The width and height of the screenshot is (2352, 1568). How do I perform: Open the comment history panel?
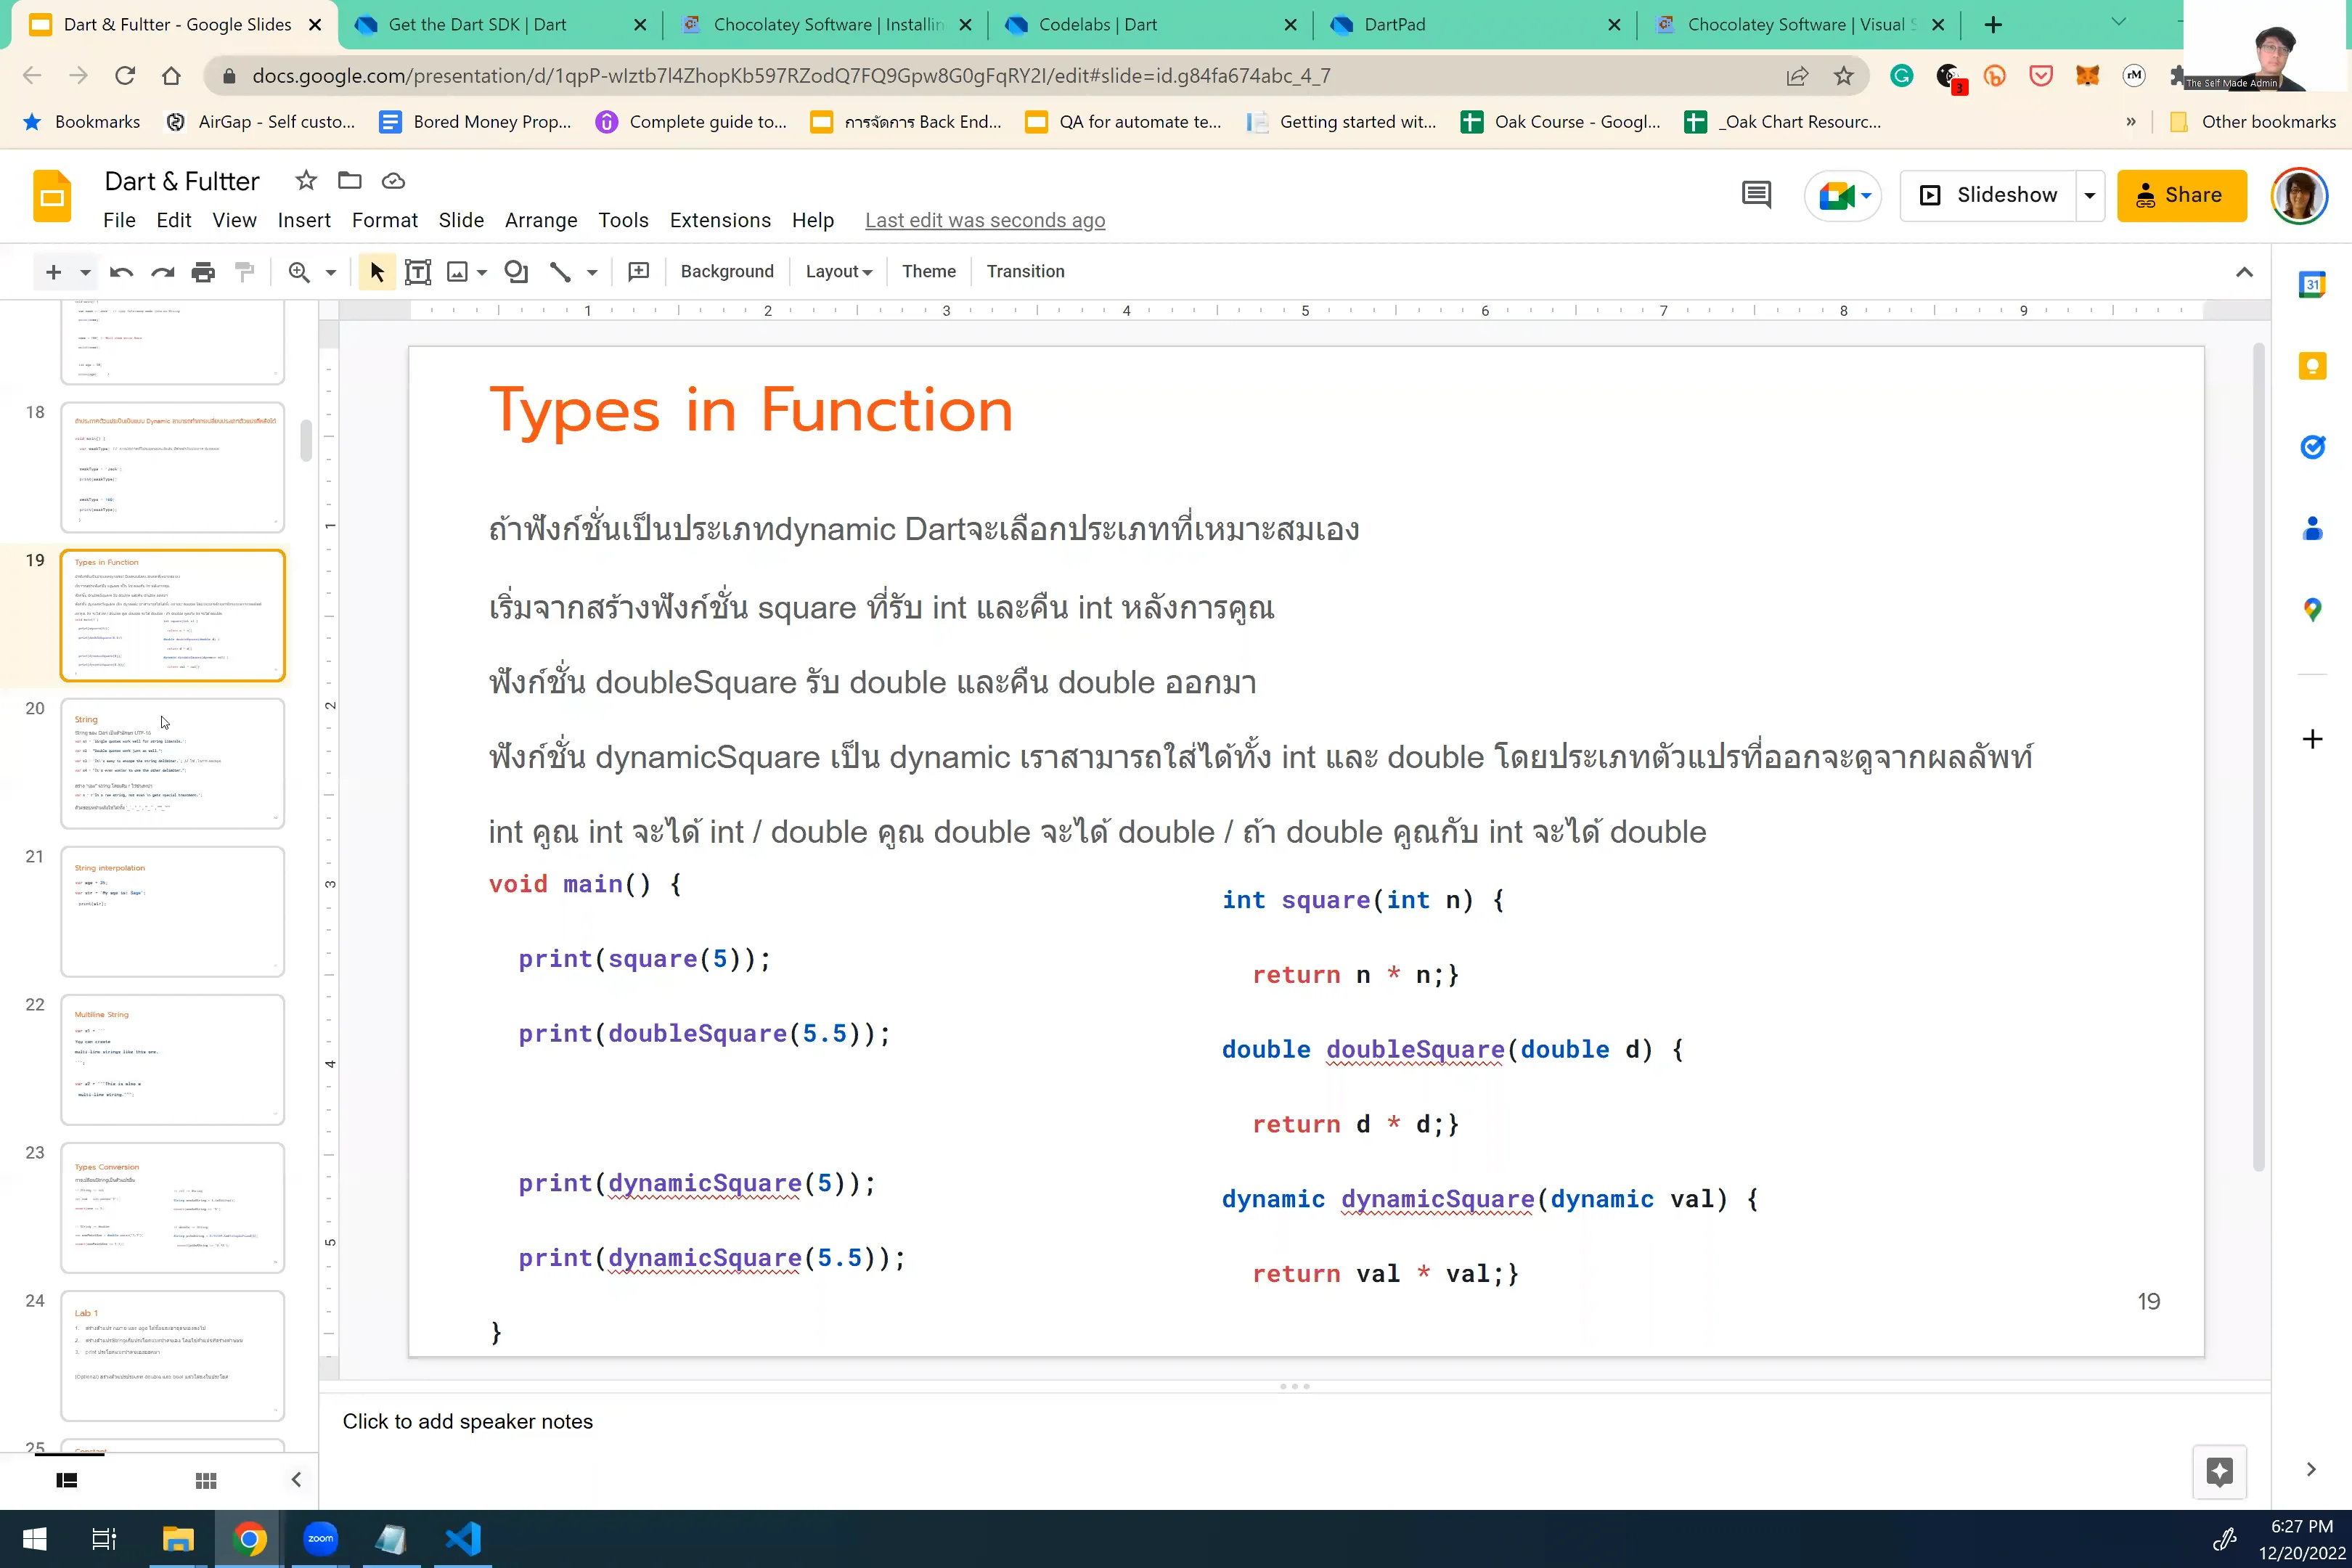point(1756,195)
